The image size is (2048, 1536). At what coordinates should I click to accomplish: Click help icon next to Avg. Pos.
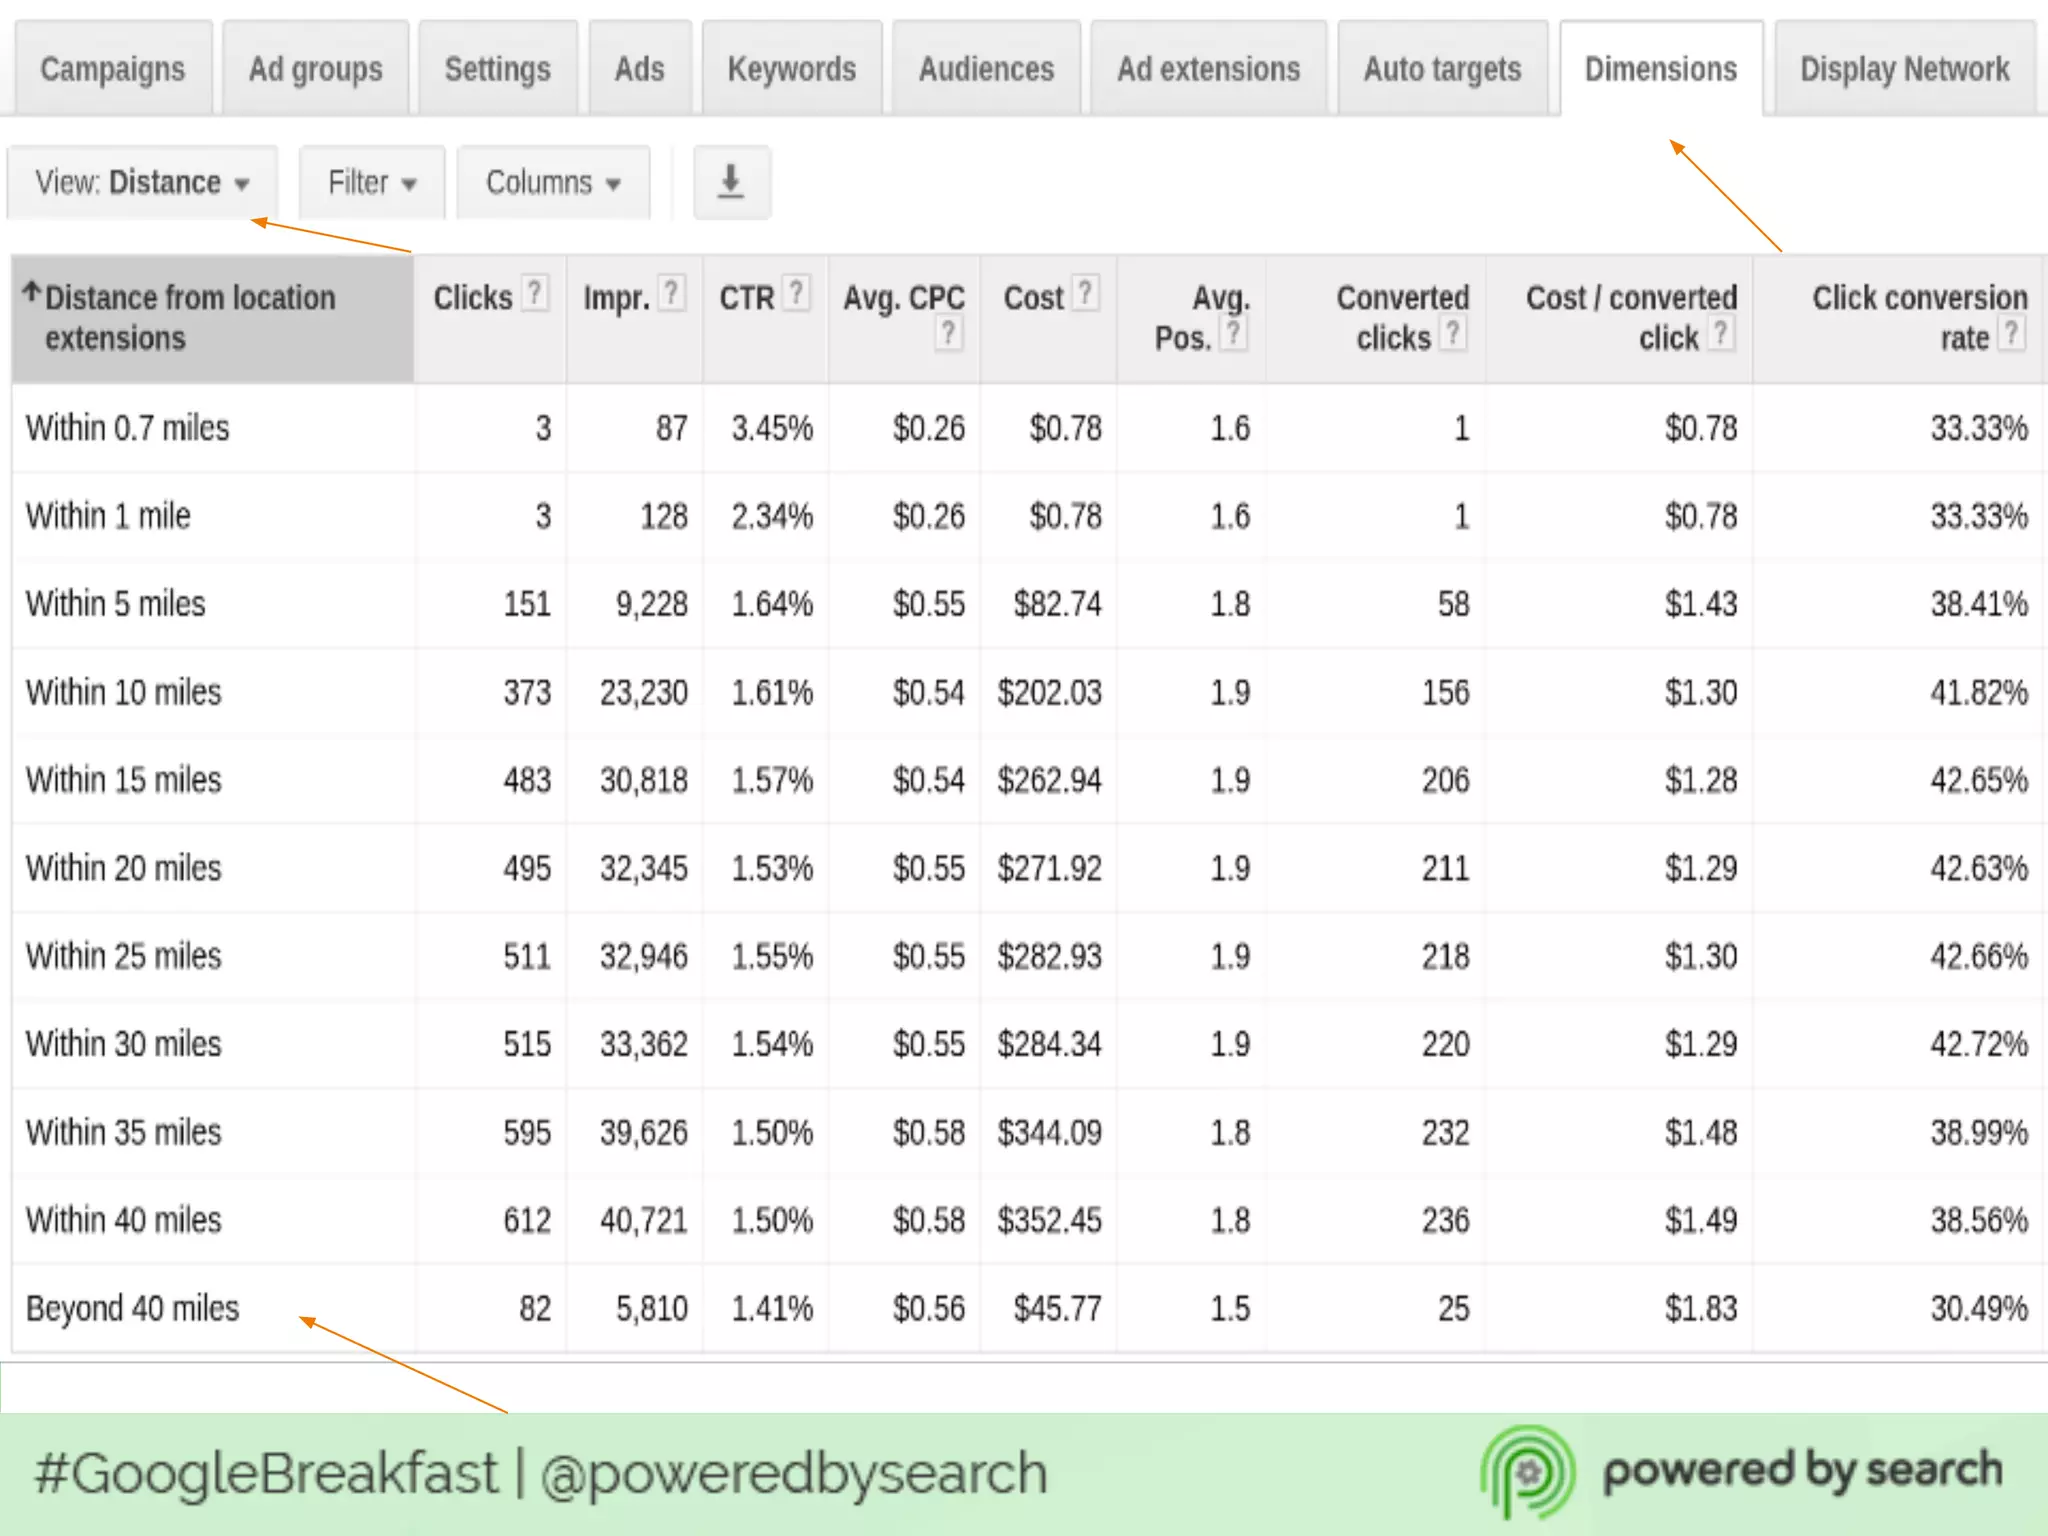click(1235, 333)
